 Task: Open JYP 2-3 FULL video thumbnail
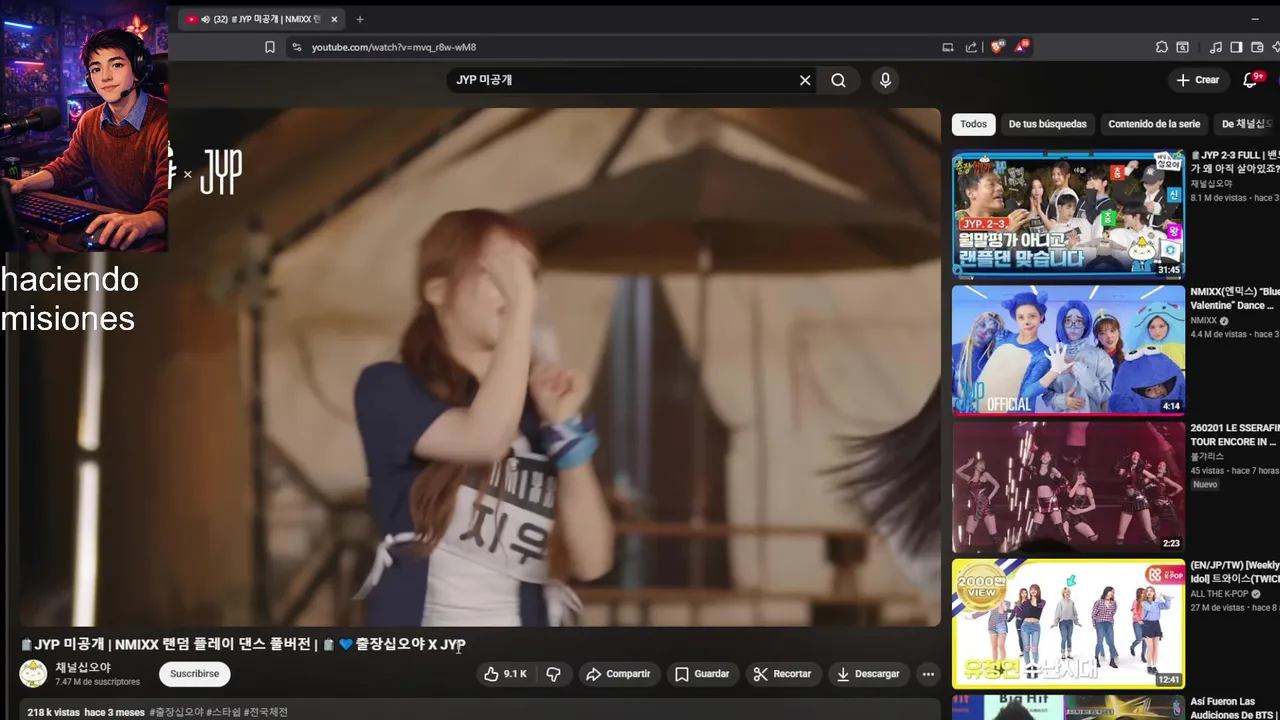pyautogui.click(x=1068, y=213)
